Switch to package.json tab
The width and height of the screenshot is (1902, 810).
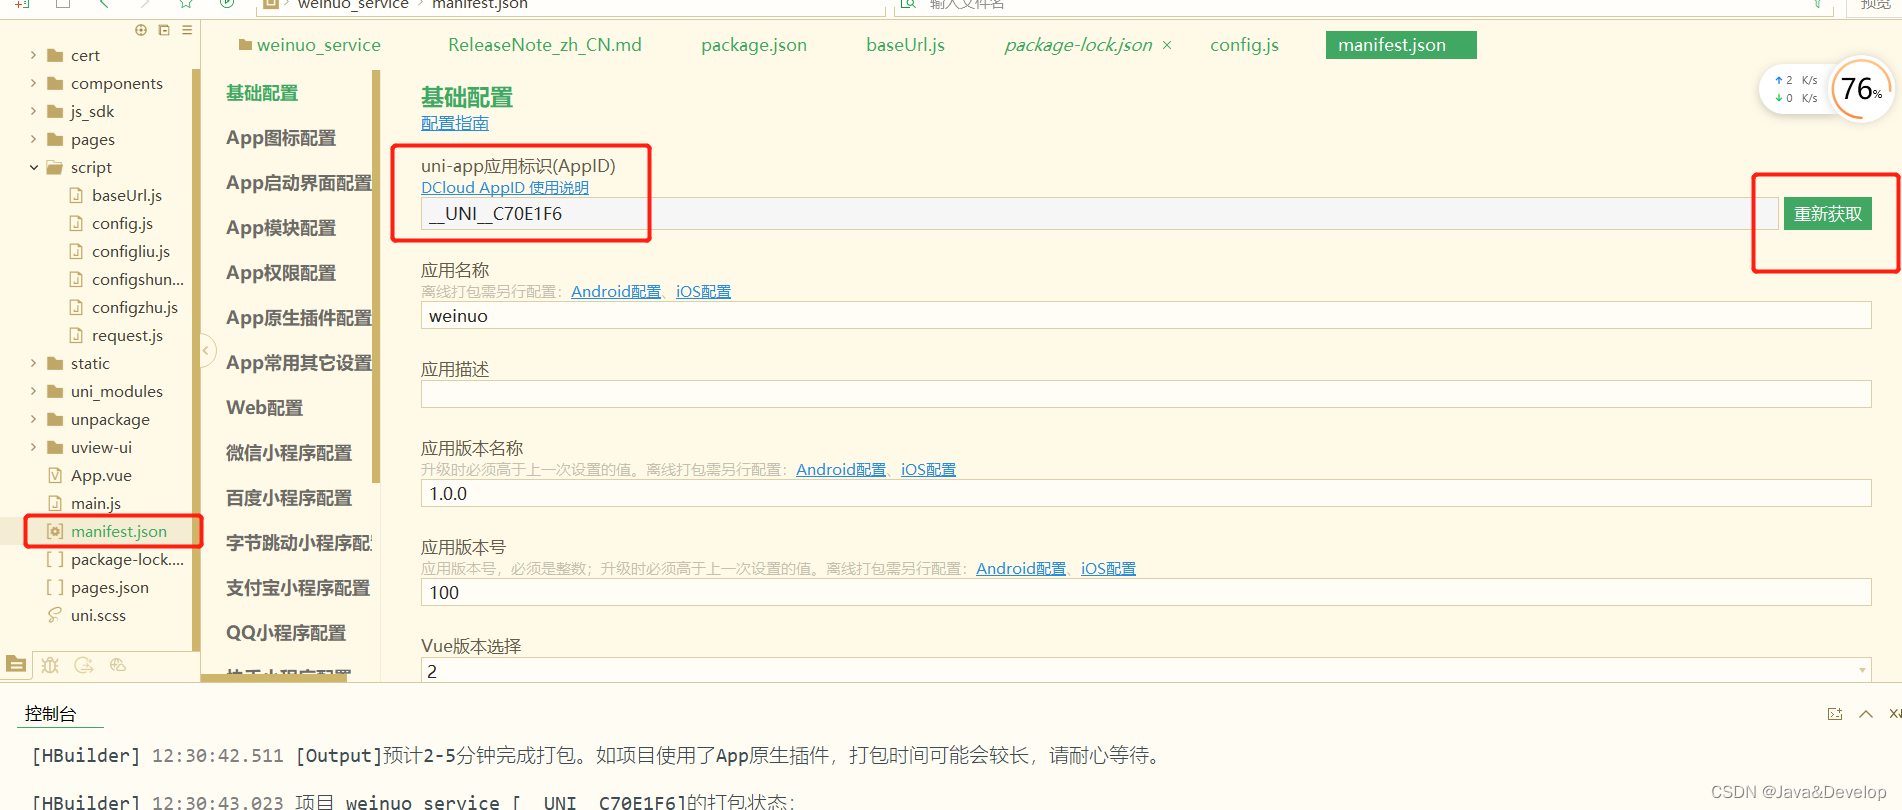tap(754, 45)
